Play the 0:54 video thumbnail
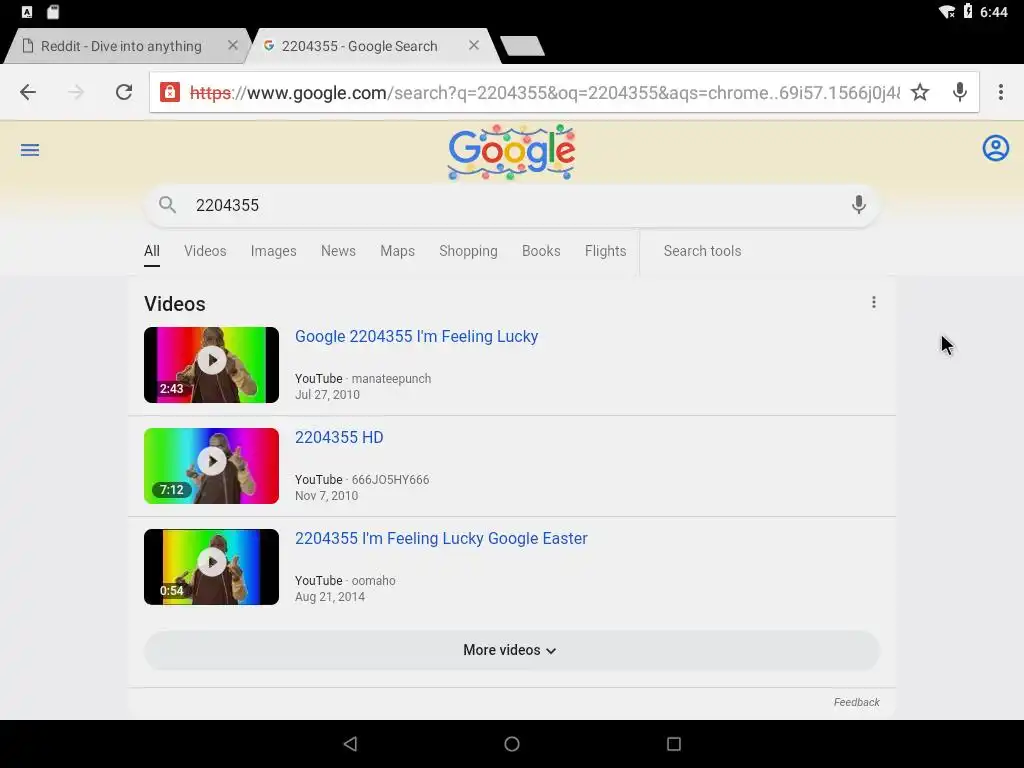The width and height of the screenshot is (1024, 768). point(212,567)
